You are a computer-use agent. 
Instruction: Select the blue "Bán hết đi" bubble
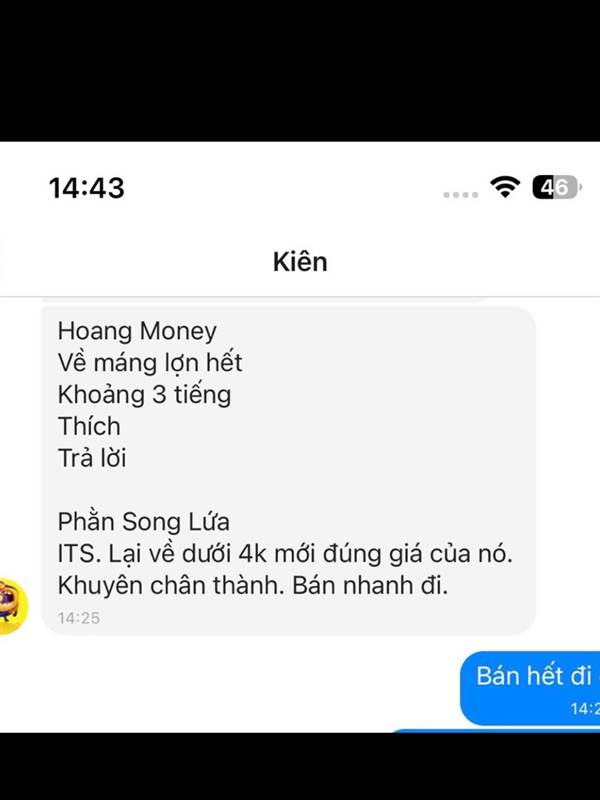tap(530, 688)
